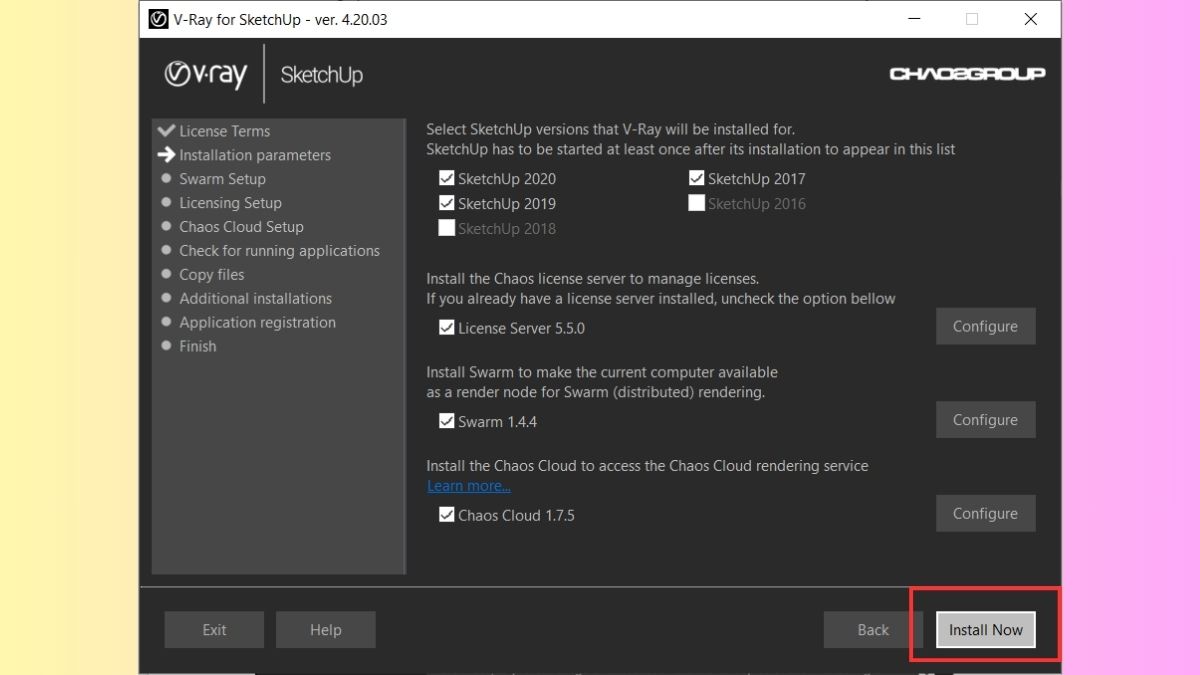Toggle the SketchUp 2017 checkbox

697,179
